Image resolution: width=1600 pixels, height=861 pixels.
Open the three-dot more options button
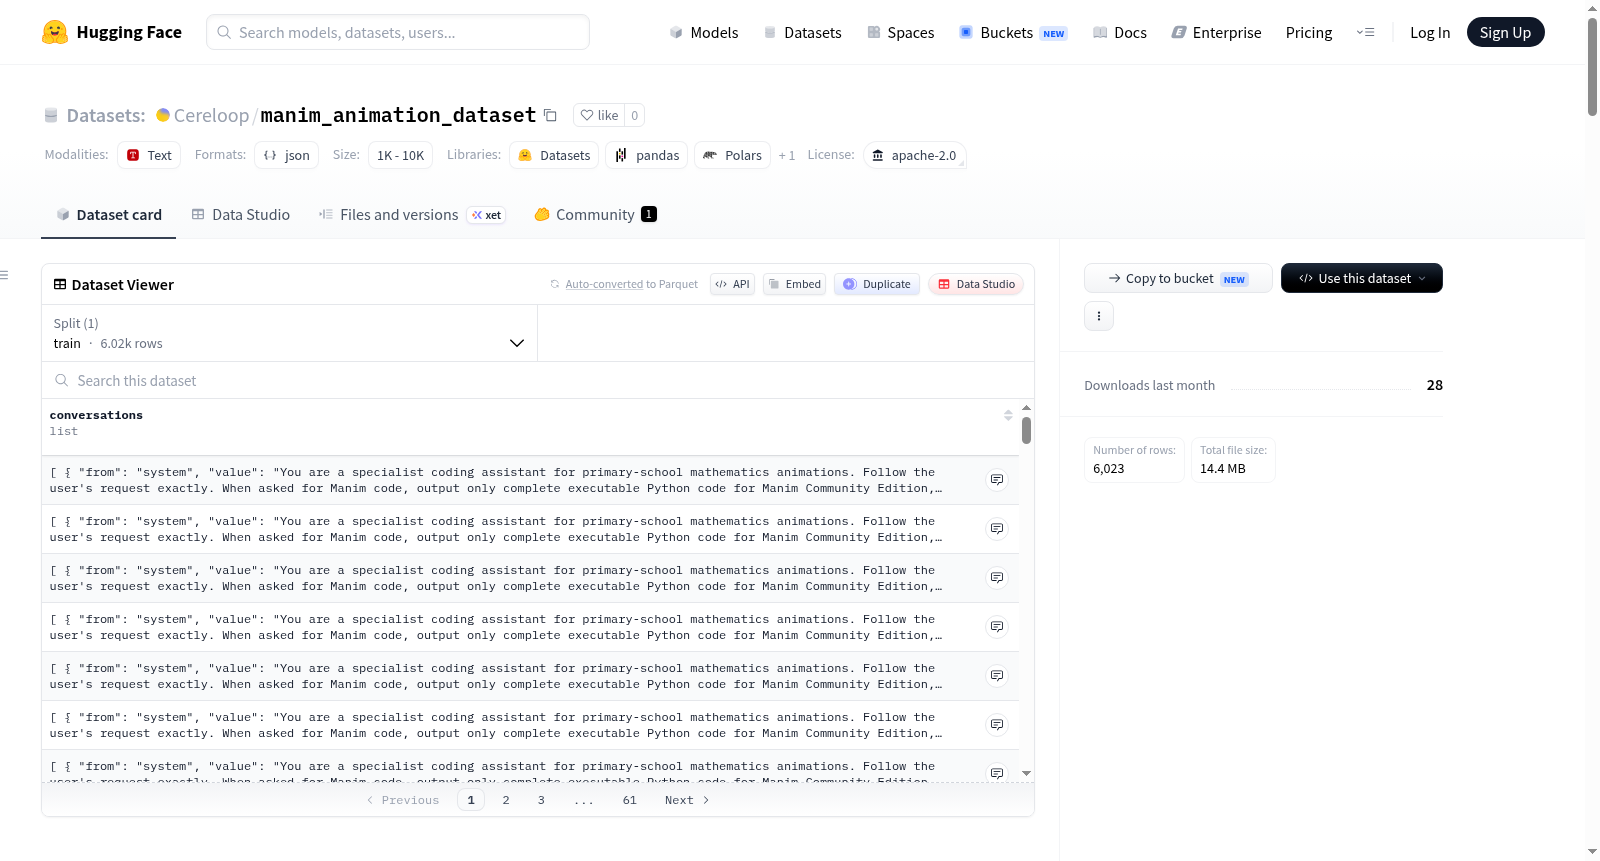pyautogui.click(x=1099, y=316)
